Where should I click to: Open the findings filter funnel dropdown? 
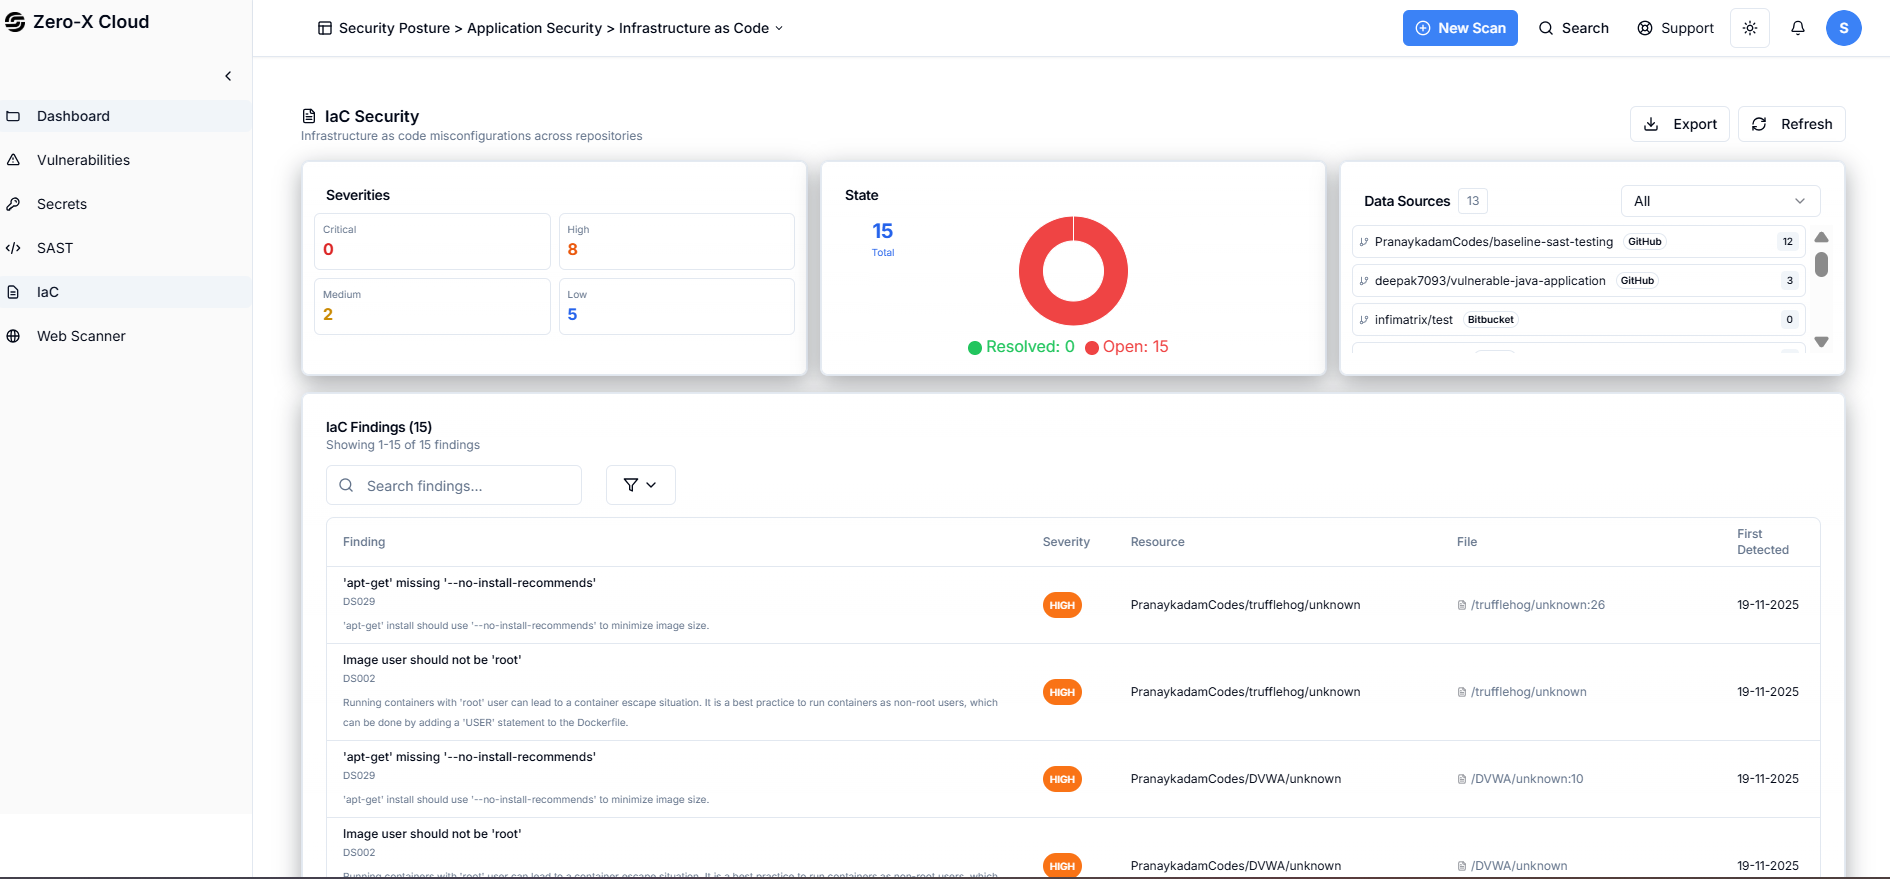[641, 485]
